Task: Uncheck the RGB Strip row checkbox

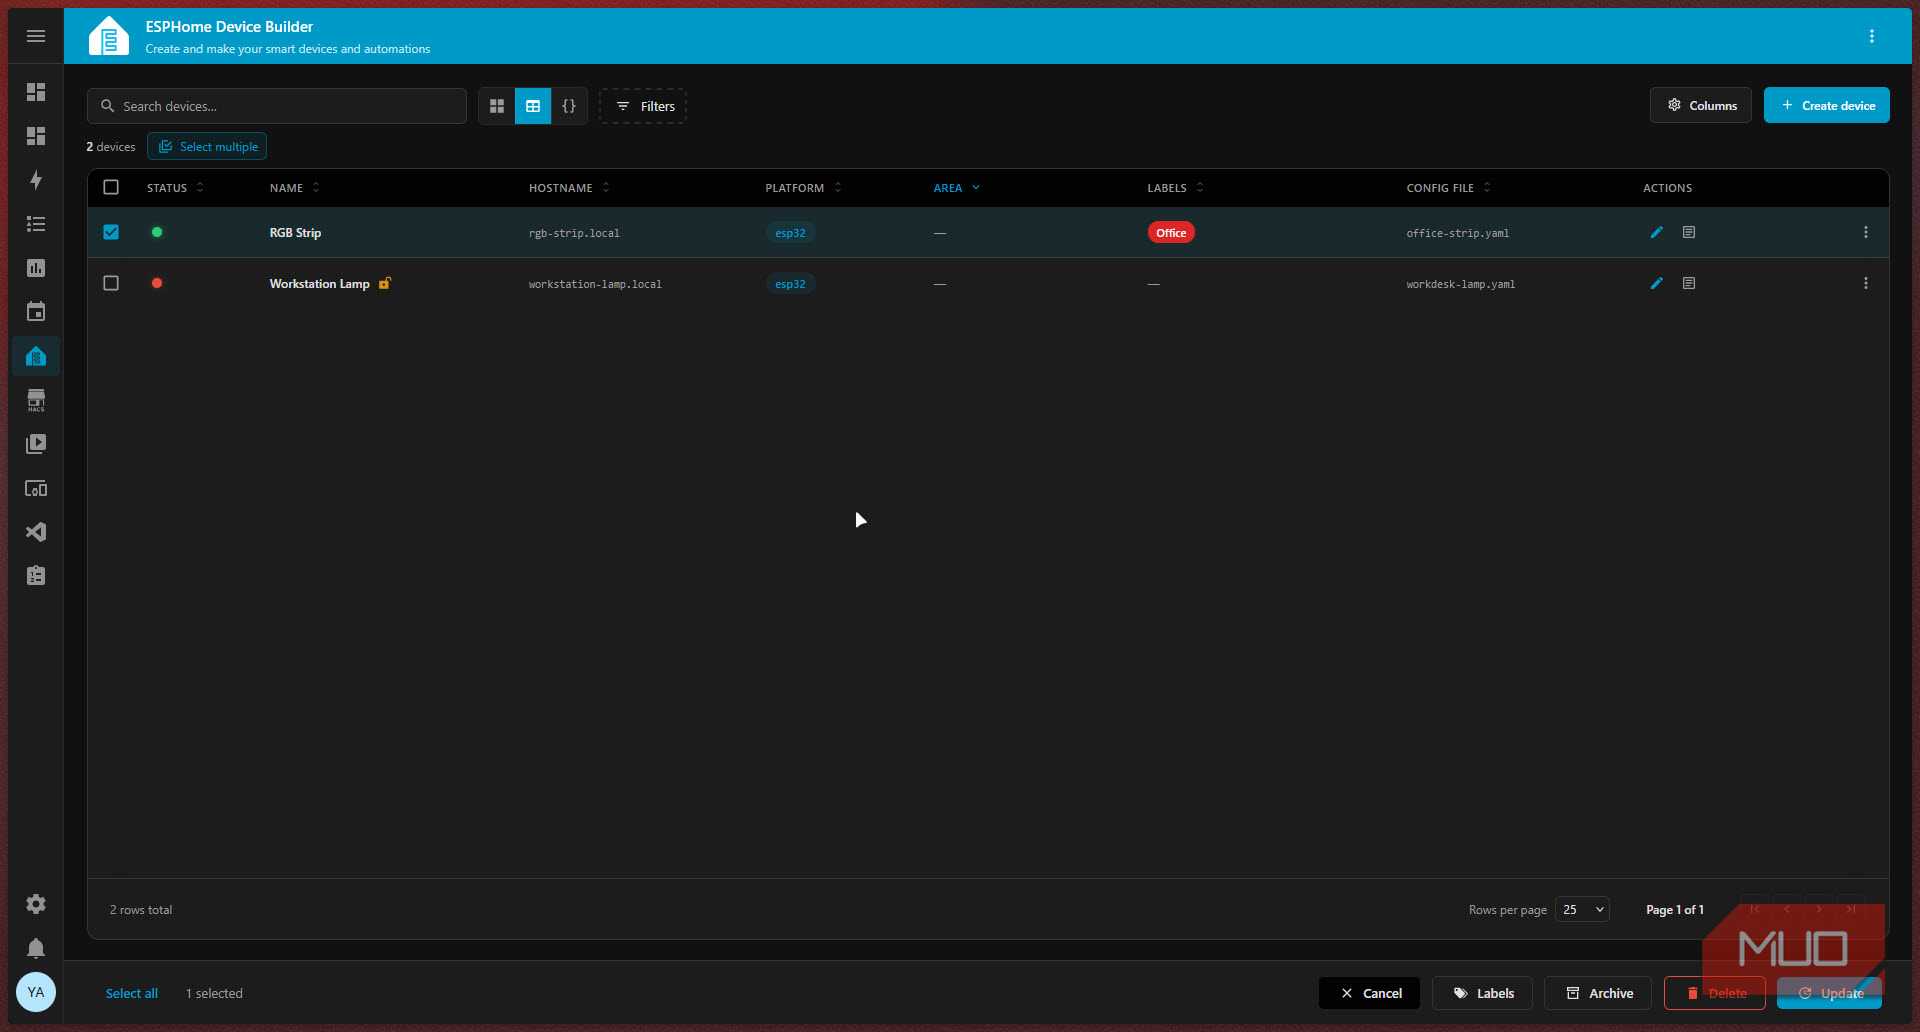Action: click(111, 232)
